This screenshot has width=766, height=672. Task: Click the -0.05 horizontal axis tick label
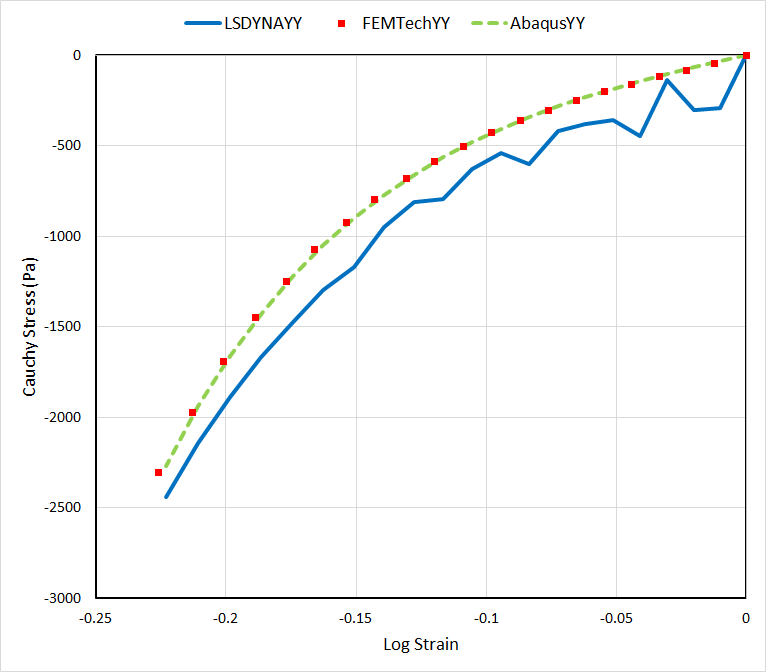(x=616, y=617)
